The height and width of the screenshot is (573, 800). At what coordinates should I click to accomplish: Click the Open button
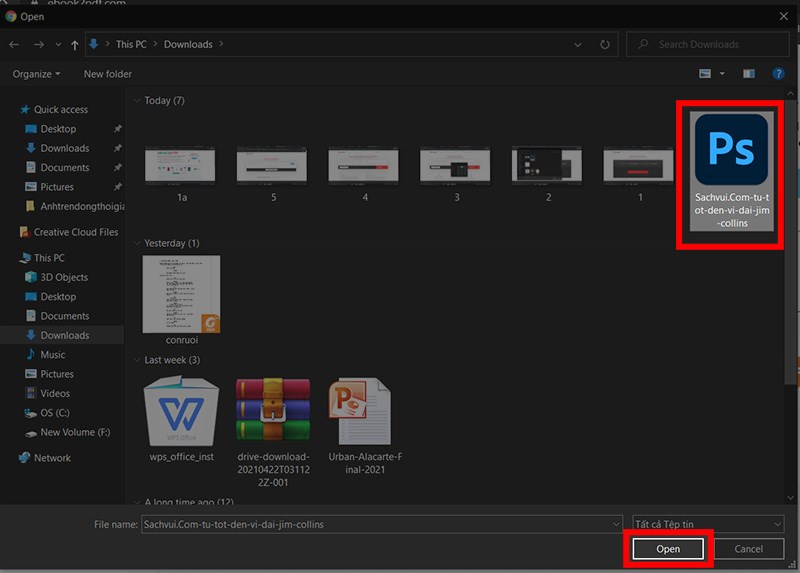[668, 549]
